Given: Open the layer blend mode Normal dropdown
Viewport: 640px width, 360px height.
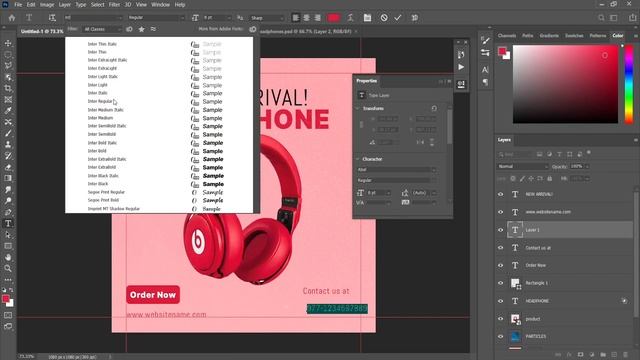Looking at the screenshot, I should (x=522, y=166).
